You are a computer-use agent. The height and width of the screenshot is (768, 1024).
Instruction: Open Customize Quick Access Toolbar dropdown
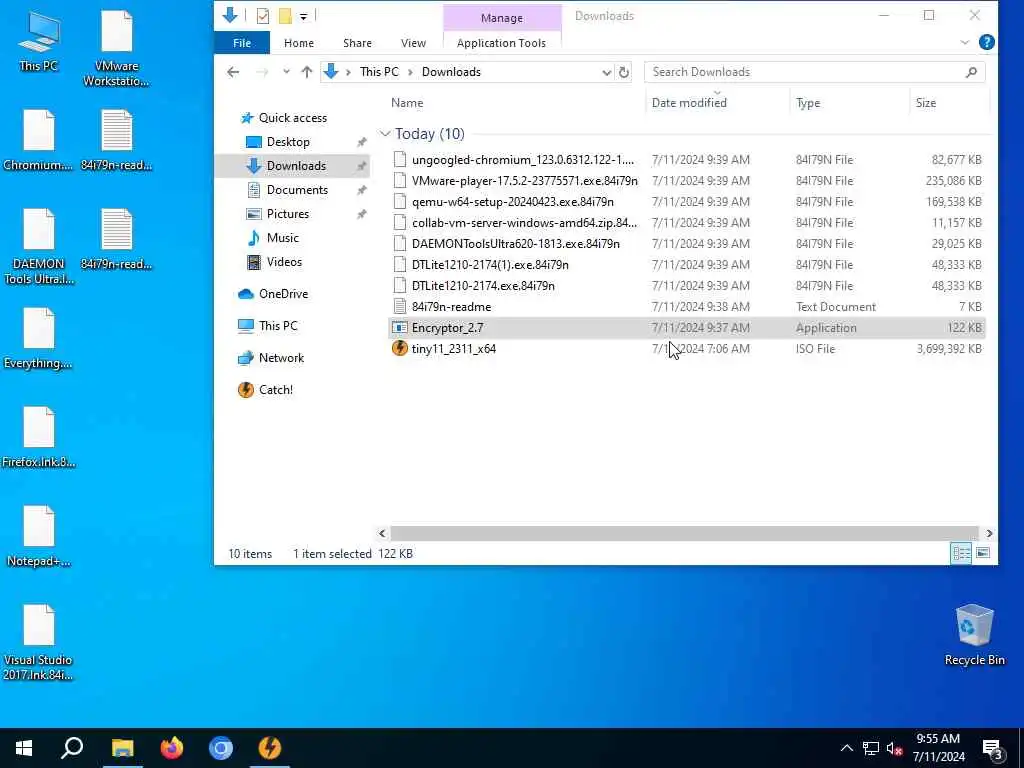pyautogui.click(x=304, y=16)
